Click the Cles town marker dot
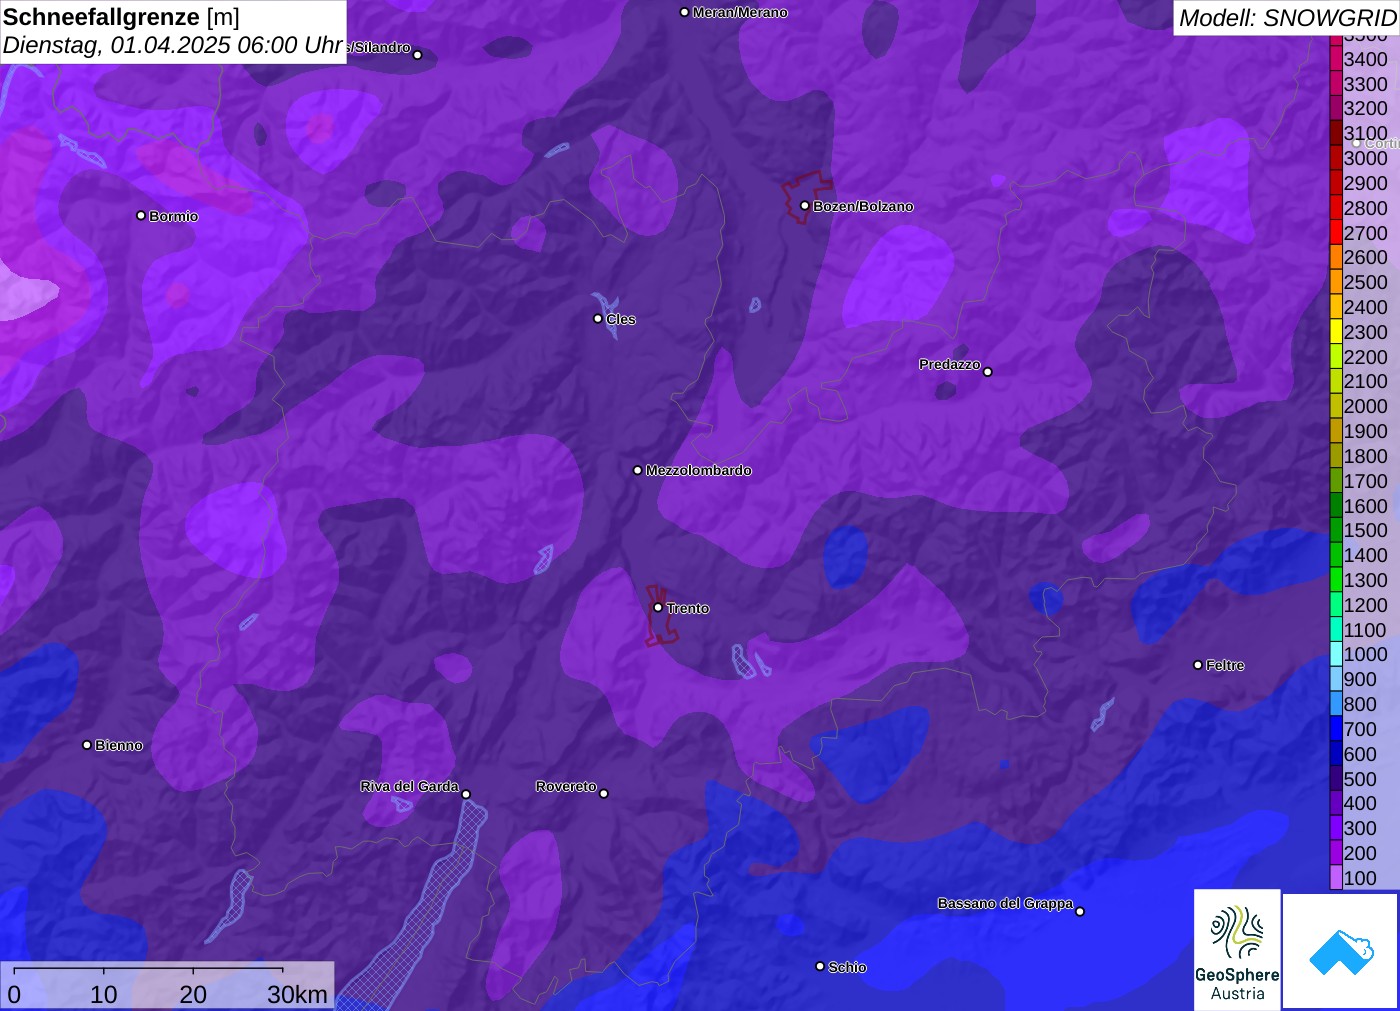Screen dimensions: 1400x1011 (x=598, y=319)
